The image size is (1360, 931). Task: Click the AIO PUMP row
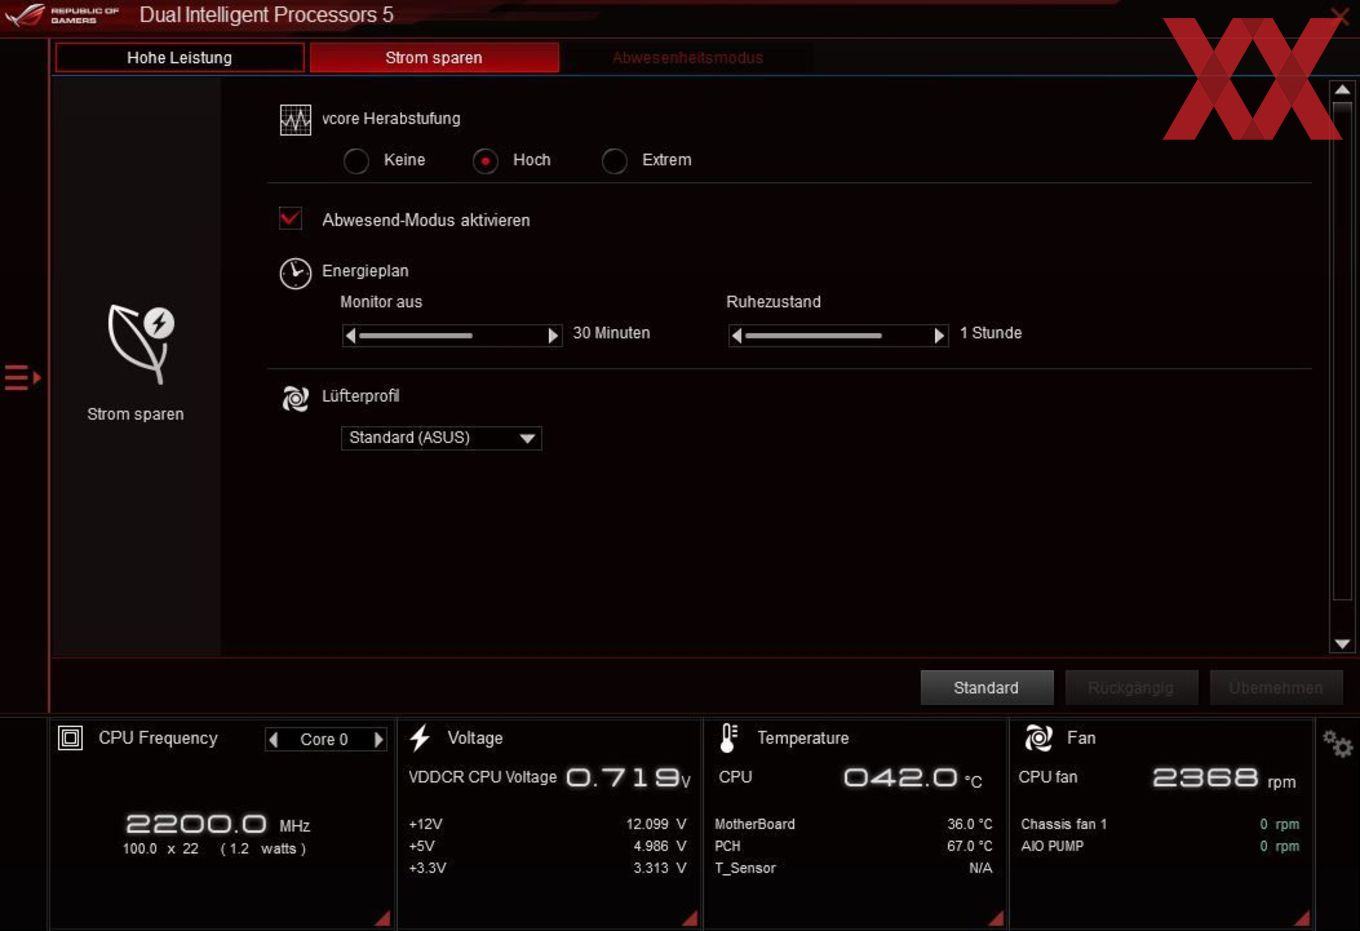pos(1160,846)
